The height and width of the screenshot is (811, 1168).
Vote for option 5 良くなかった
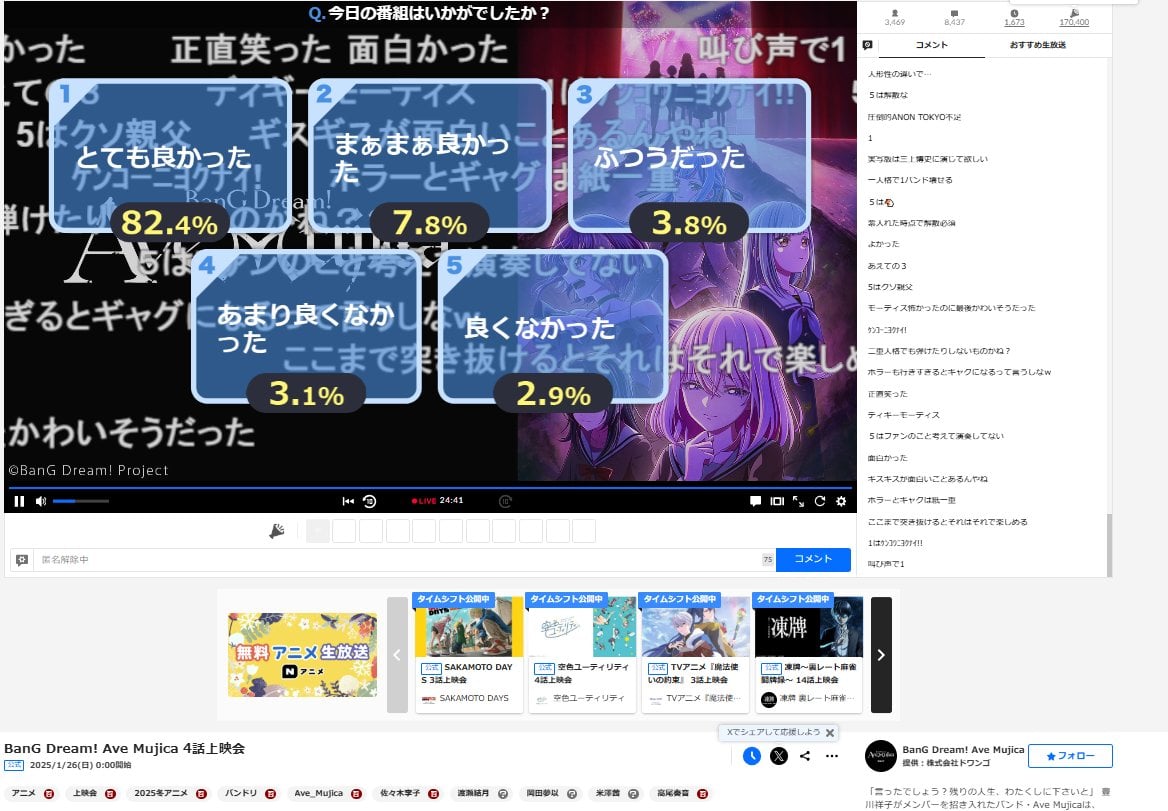point(553,326)
